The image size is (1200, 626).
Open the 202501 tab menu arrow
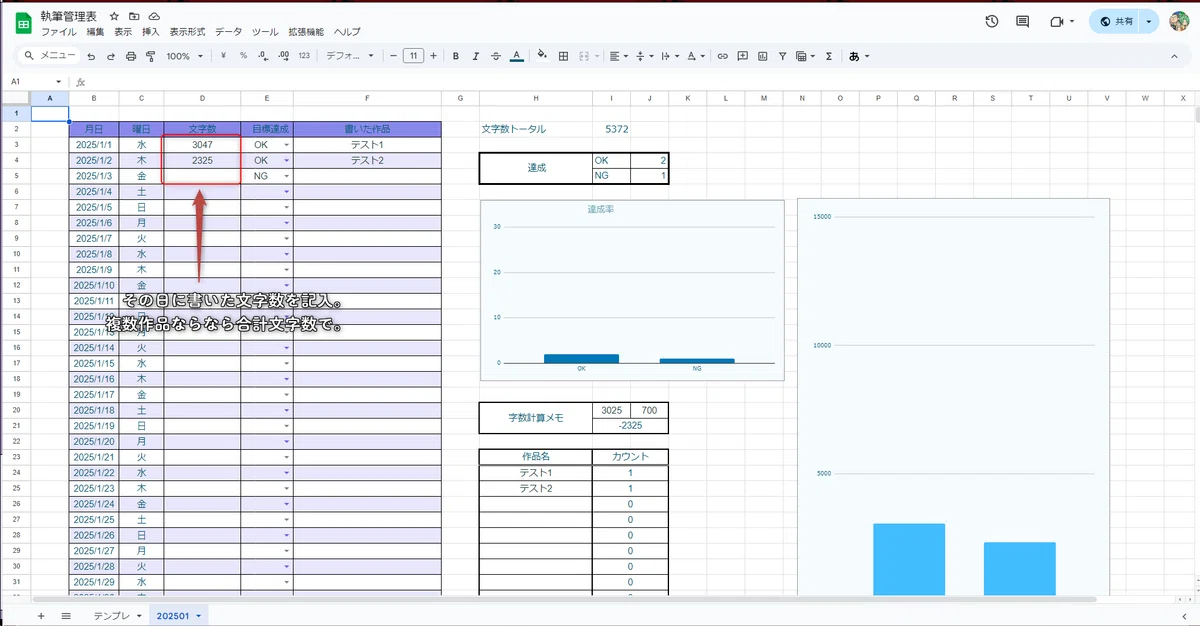[199, 615]
